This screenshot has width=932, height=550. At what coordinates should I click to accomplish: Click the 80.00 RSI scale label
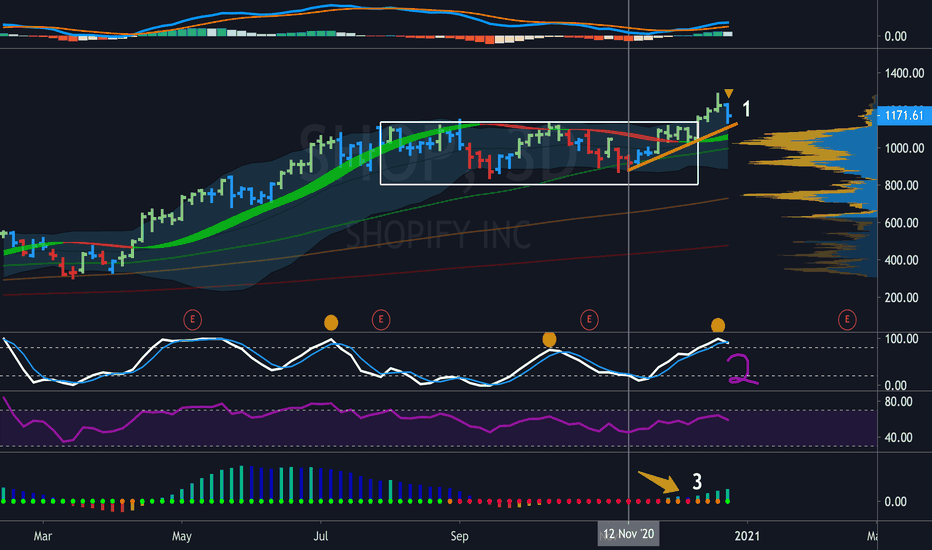tap(898, 402)
